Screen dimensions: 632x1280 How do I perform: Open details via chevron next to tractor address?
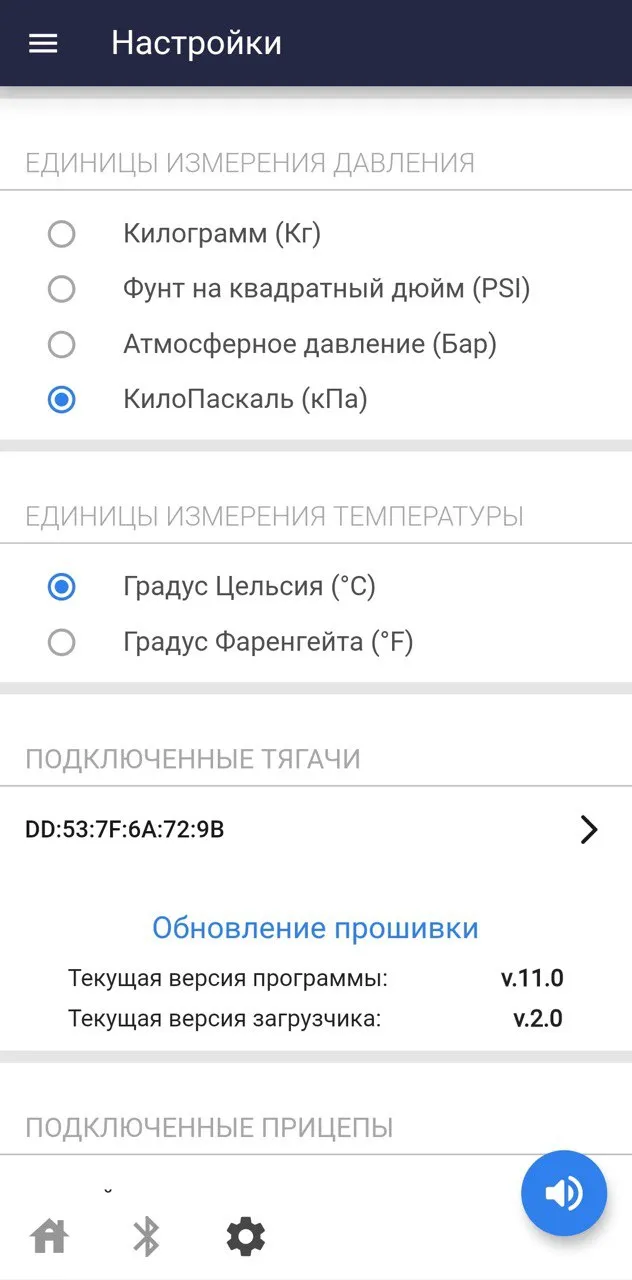coord(589,829)
